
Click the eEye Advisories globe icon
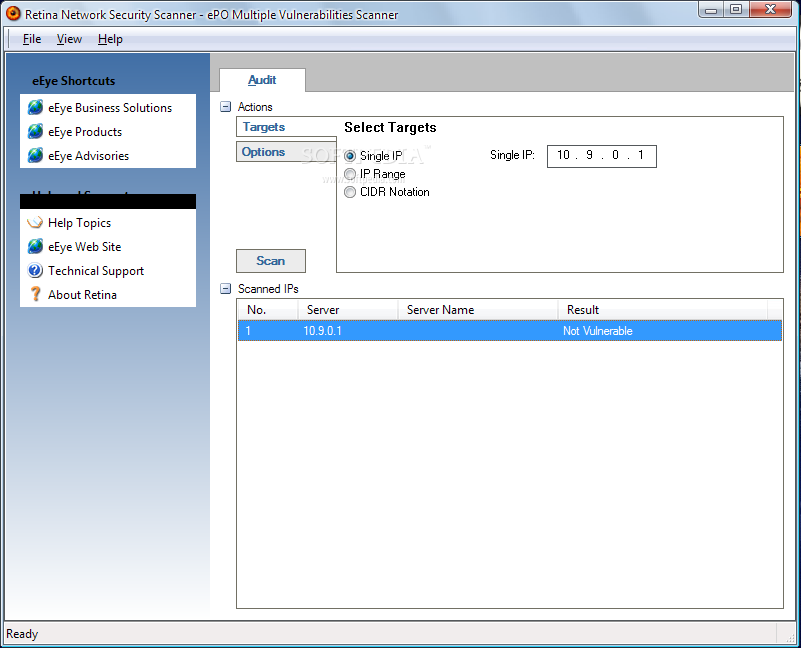[35, 155]
